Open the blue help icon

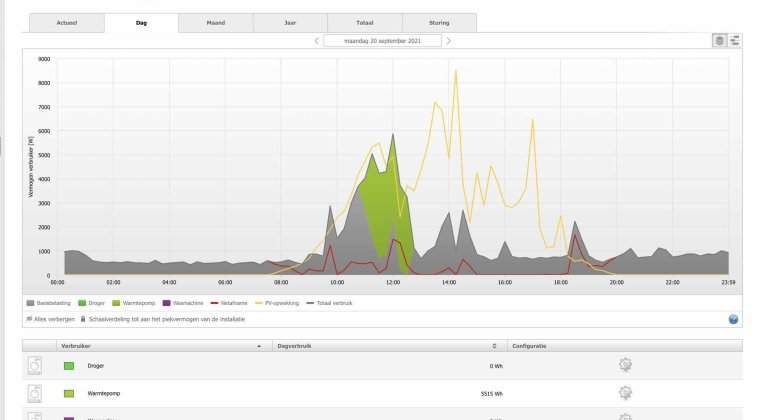733,319
